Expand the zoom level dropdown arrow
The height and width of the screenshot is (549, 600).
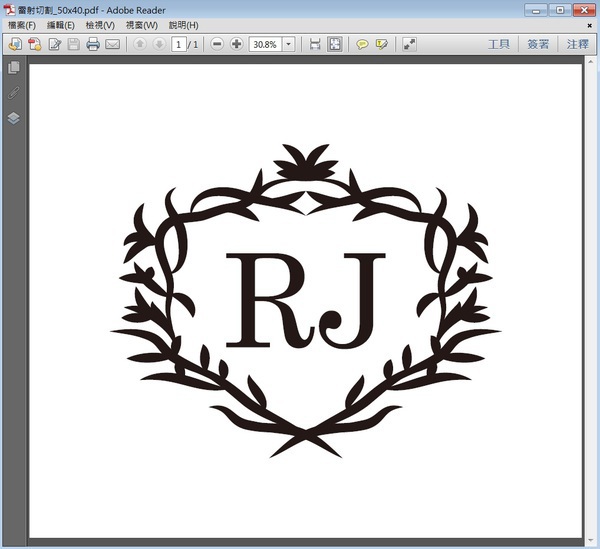(289, 44)
